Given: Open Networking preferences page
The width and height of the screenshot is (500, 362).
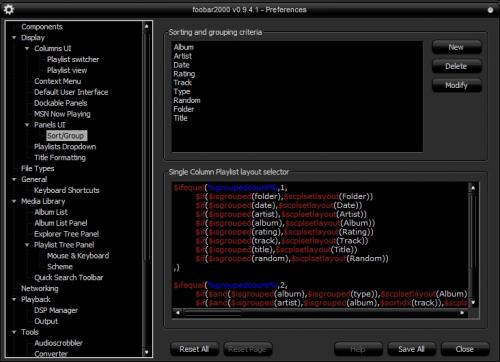Looking at the screenshot, I should pos(40,288).
